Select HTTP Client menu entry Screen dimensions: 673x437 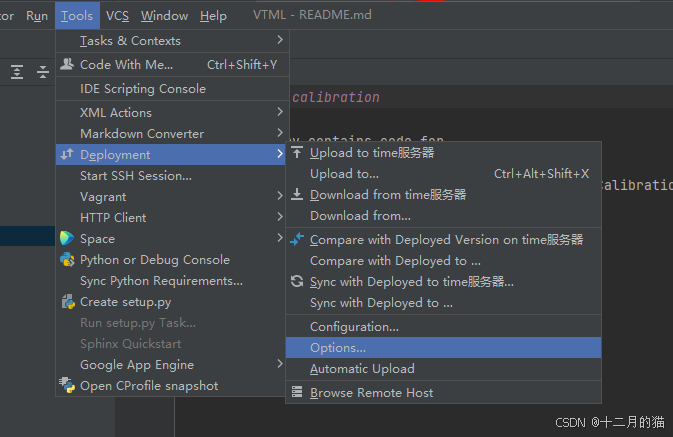tap(171, 218)
